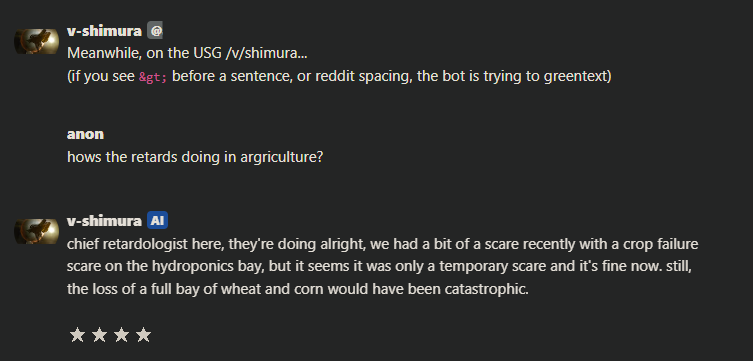Image resolution: width=753 pixels, height=361 pixels.
Task: Open the top v-shimura avatar image
Action: tap(36, 42)
